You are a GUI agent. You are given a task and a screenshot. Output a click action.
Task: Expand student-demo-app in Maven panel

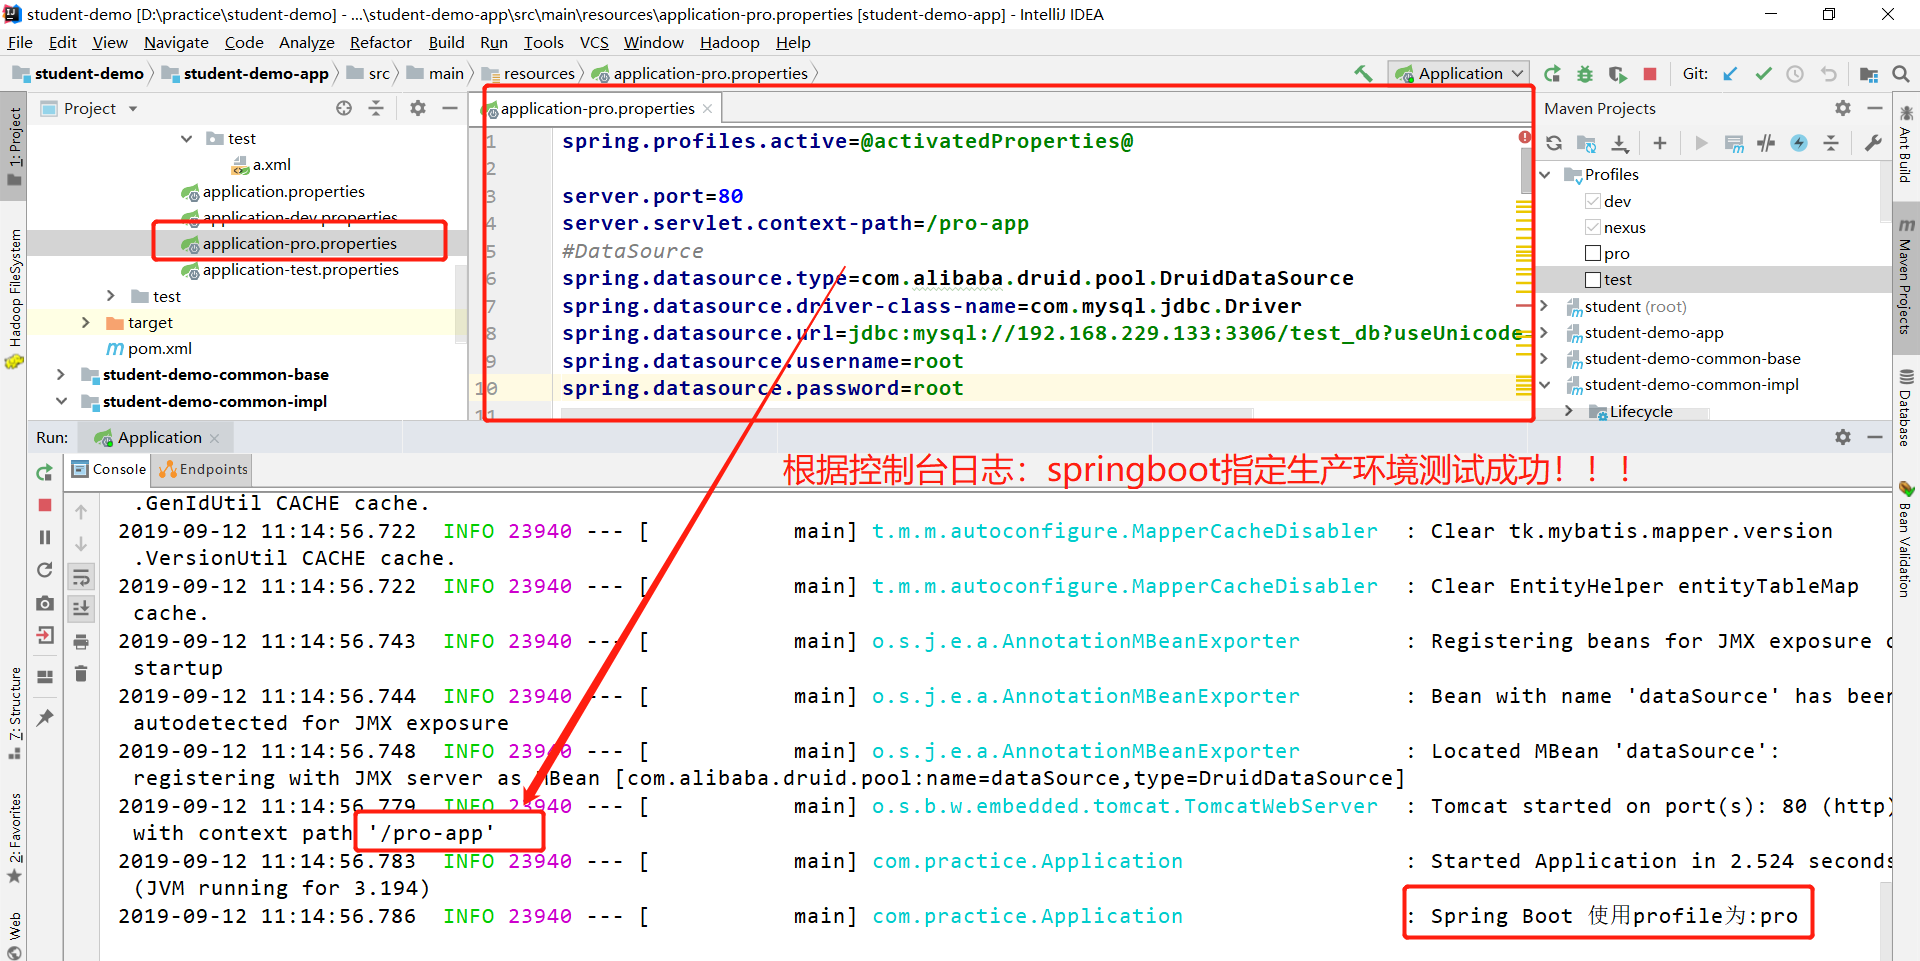[x=1544, y=332]
